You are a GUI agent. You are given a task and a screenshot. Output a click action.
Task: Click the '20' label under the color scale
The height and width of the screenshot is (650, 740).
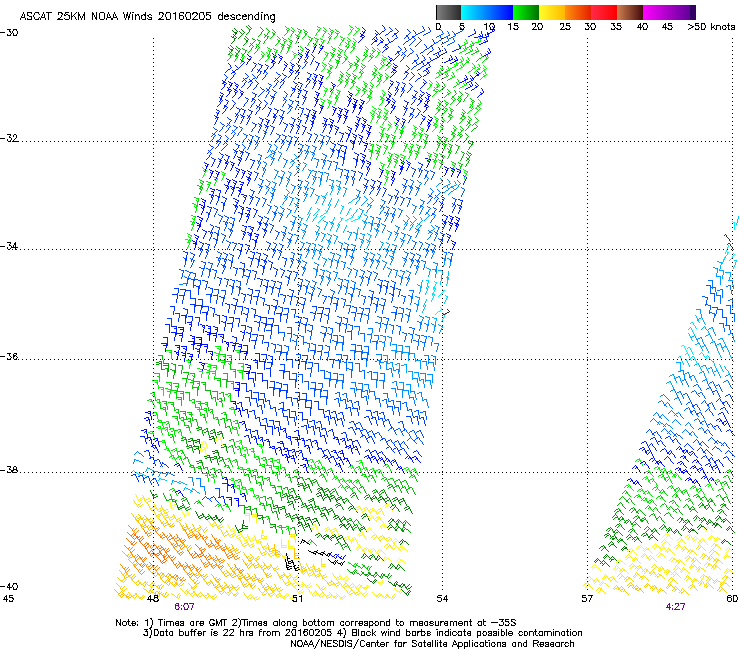point(537,27)
